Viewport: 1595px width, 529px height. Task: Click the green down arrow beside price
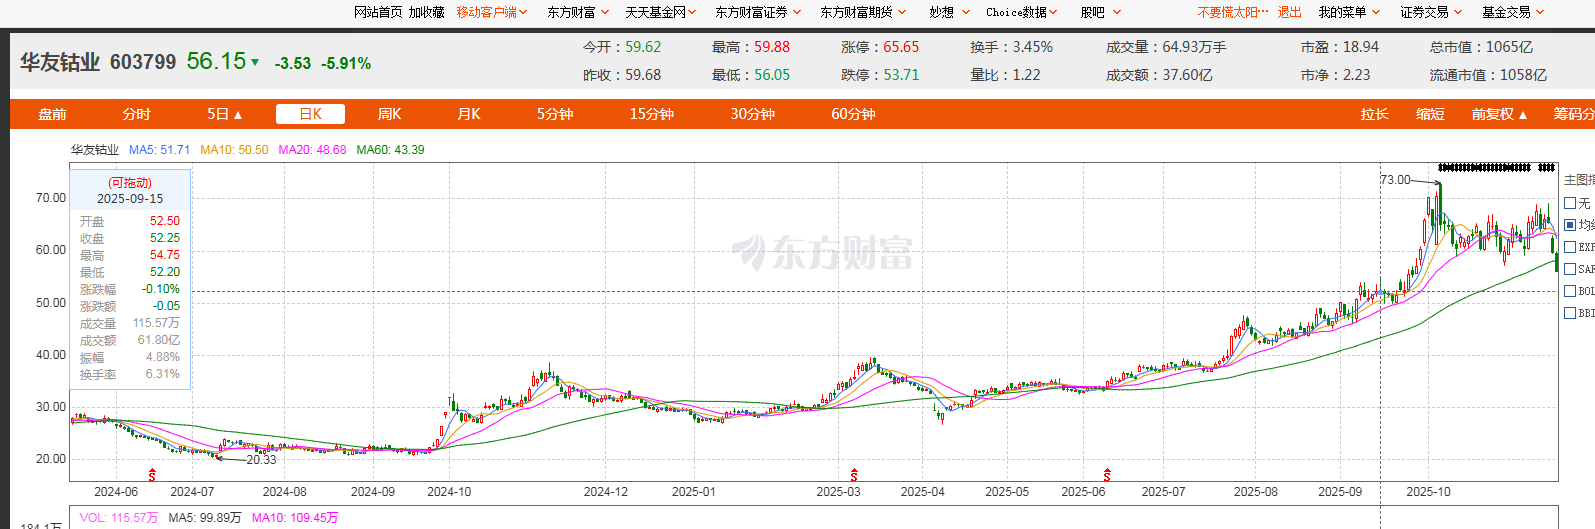255,62
